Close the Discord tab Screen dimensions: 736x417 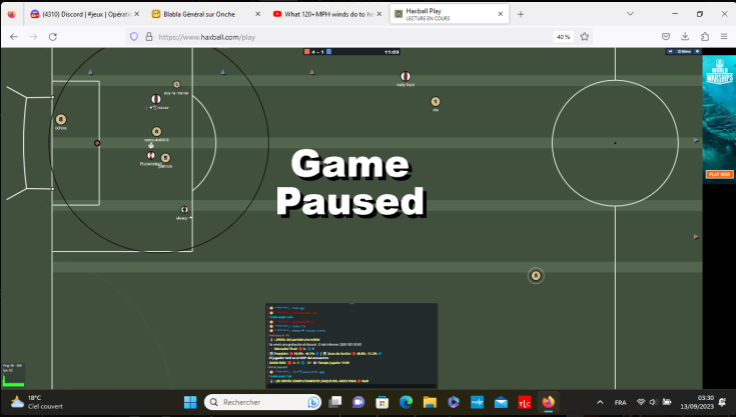(x=137, y=14)
